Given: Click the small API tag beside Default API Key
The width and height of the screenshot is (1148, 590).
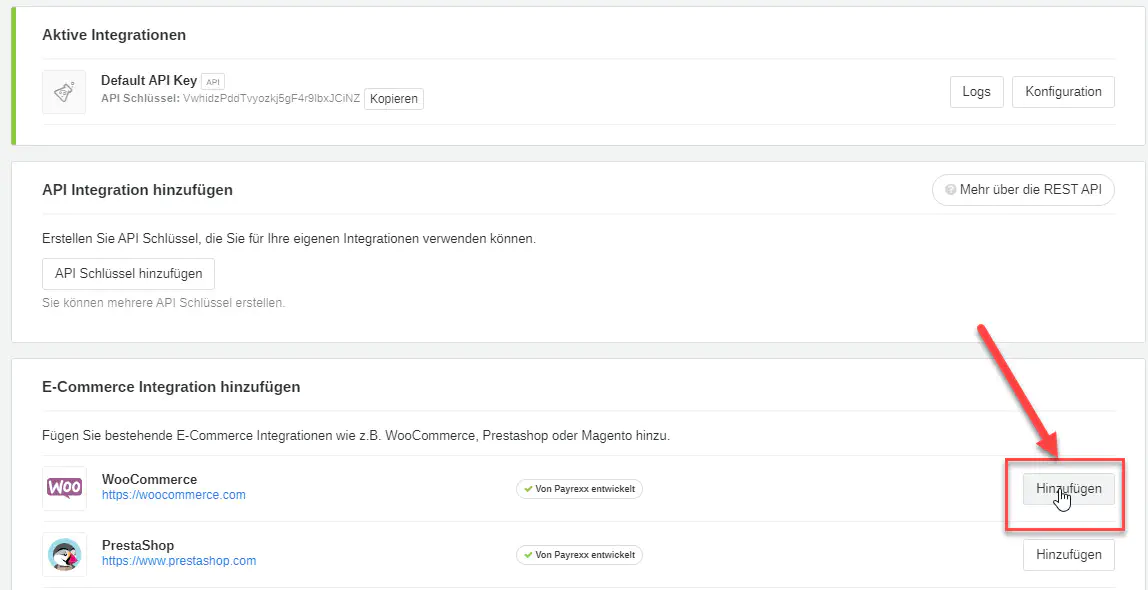Looking at the screenshot, I should coord(212,81).
